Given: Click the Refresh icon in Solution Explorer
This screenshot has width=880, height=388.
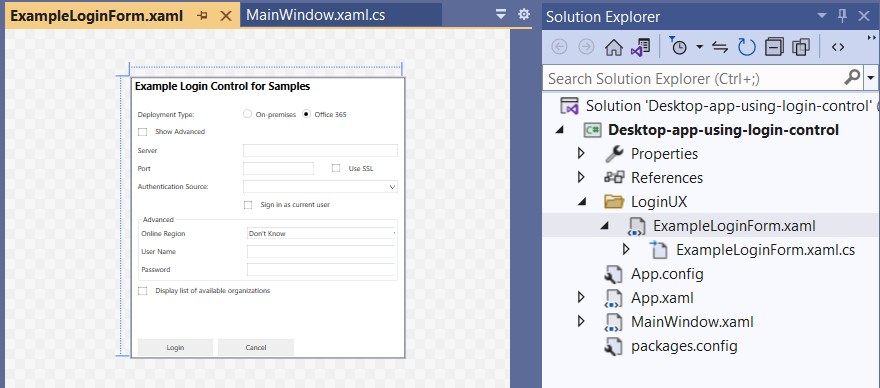Looking at the screenshot, I should [x=746, y=47].
